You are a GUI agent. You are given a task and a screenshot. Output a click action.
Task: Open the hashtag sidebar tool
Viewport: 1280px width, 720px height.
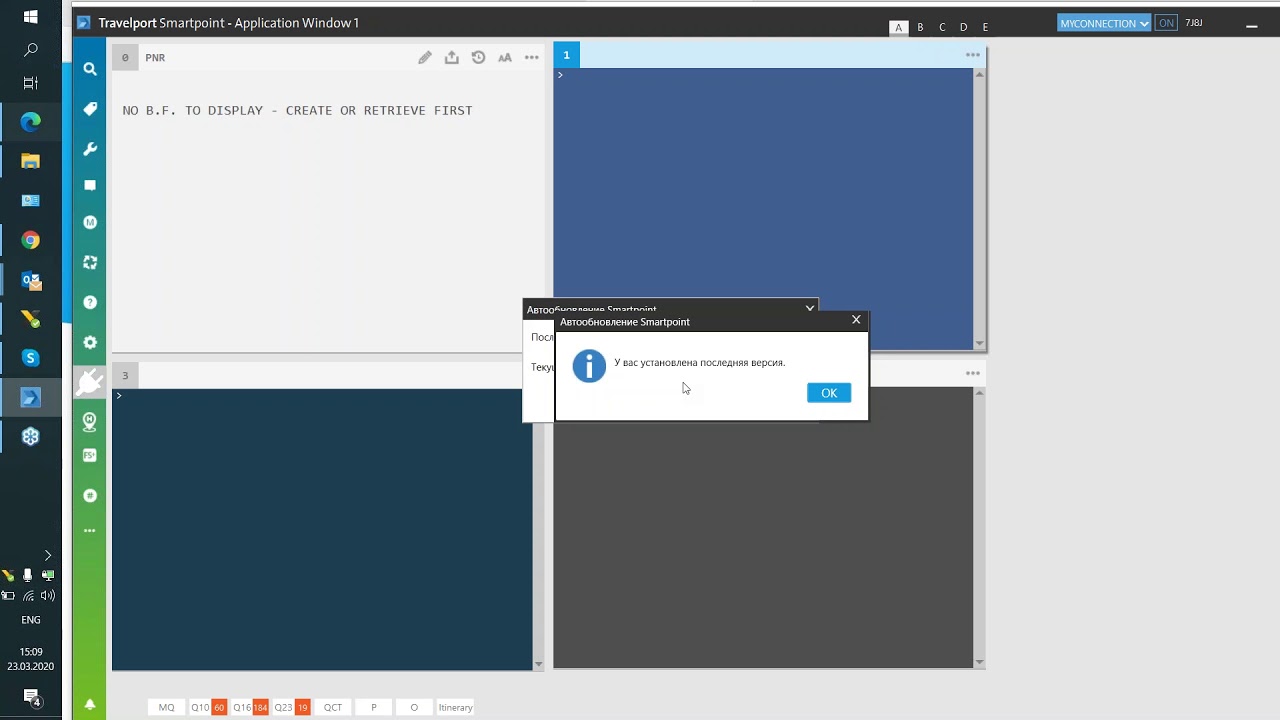point(90,495)
